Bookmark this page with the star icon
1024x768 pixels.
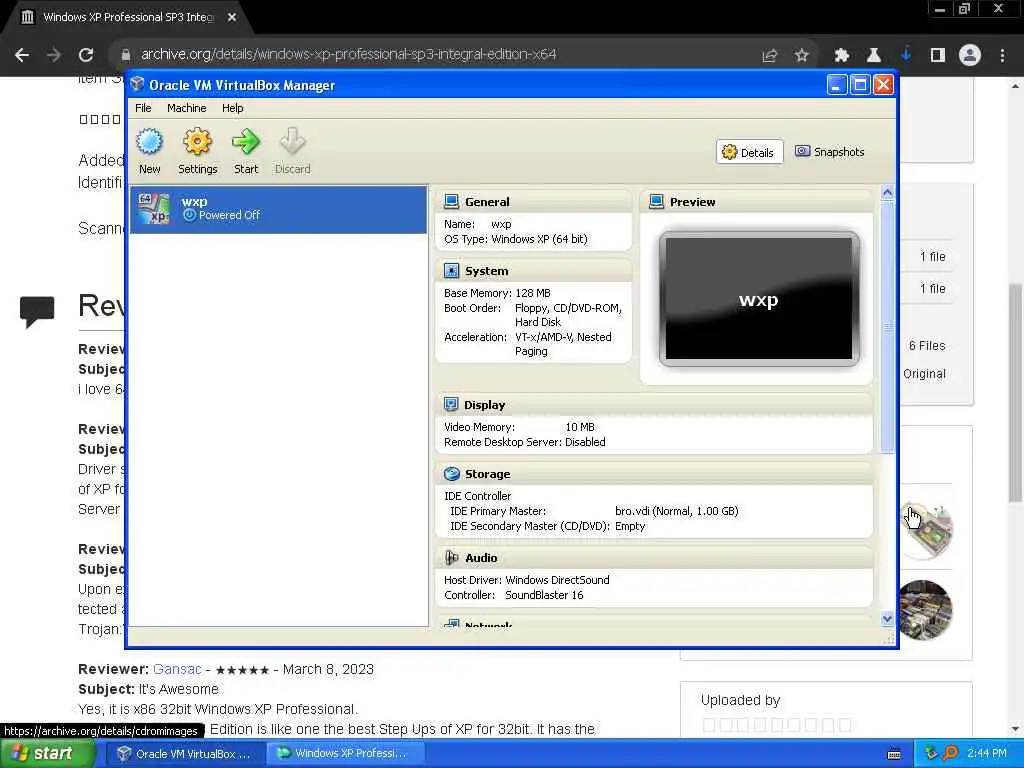pos(802,56)
